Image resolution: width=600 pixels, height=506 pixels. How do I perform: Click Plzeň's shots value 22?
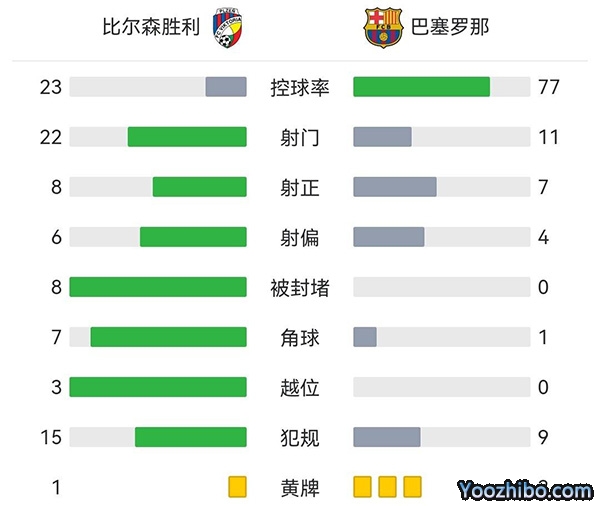point(51,137)
